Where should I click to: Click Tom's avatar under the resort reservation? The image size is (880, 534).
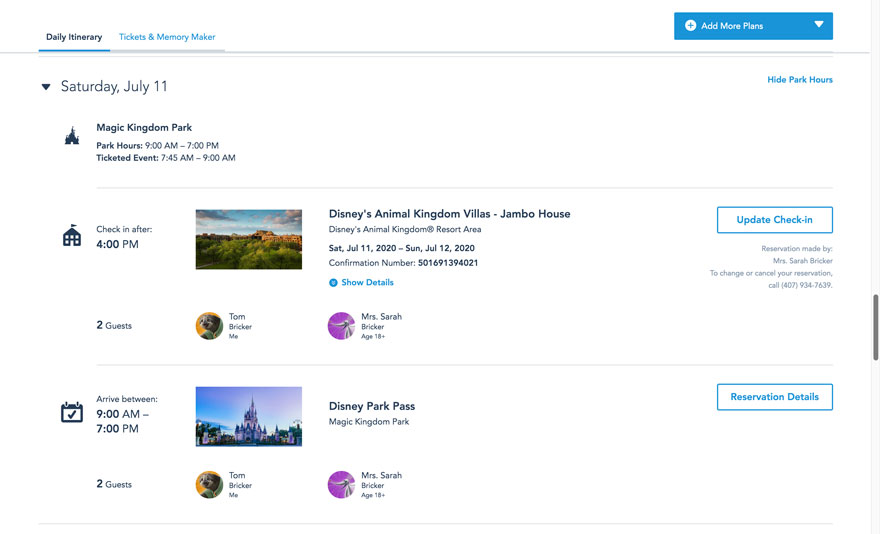(209, 326)
